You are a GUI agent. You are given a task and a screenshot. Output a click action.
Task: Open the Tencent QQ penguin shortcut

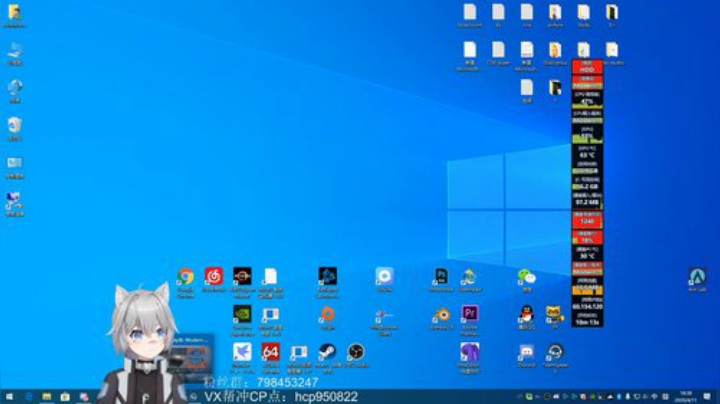point(526,314)
